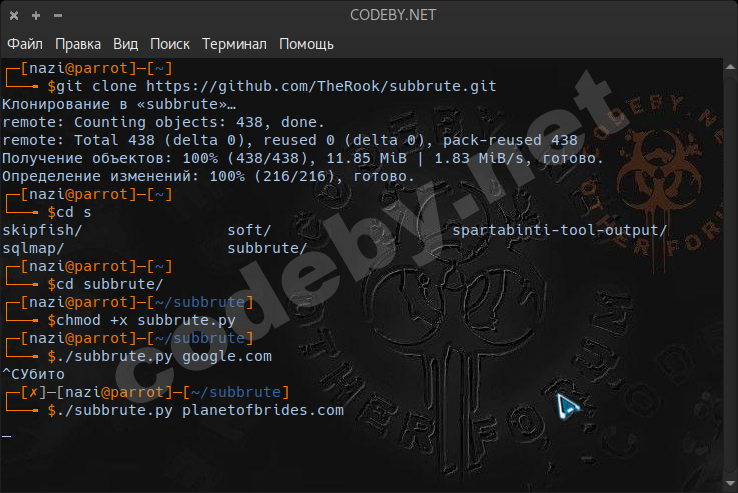Click the terminal cursor on last line

click(6, 436)
